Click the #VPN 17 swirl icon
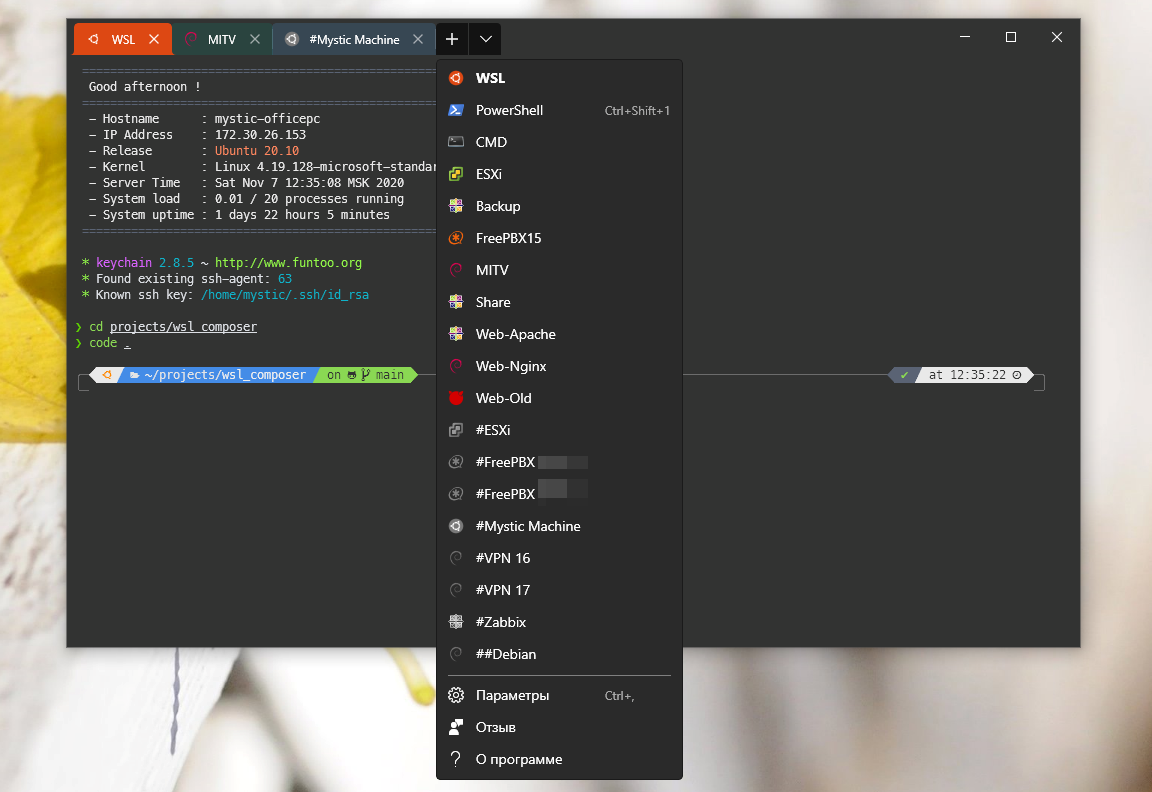Screen dimensions: 1152x792 [456, 590]
